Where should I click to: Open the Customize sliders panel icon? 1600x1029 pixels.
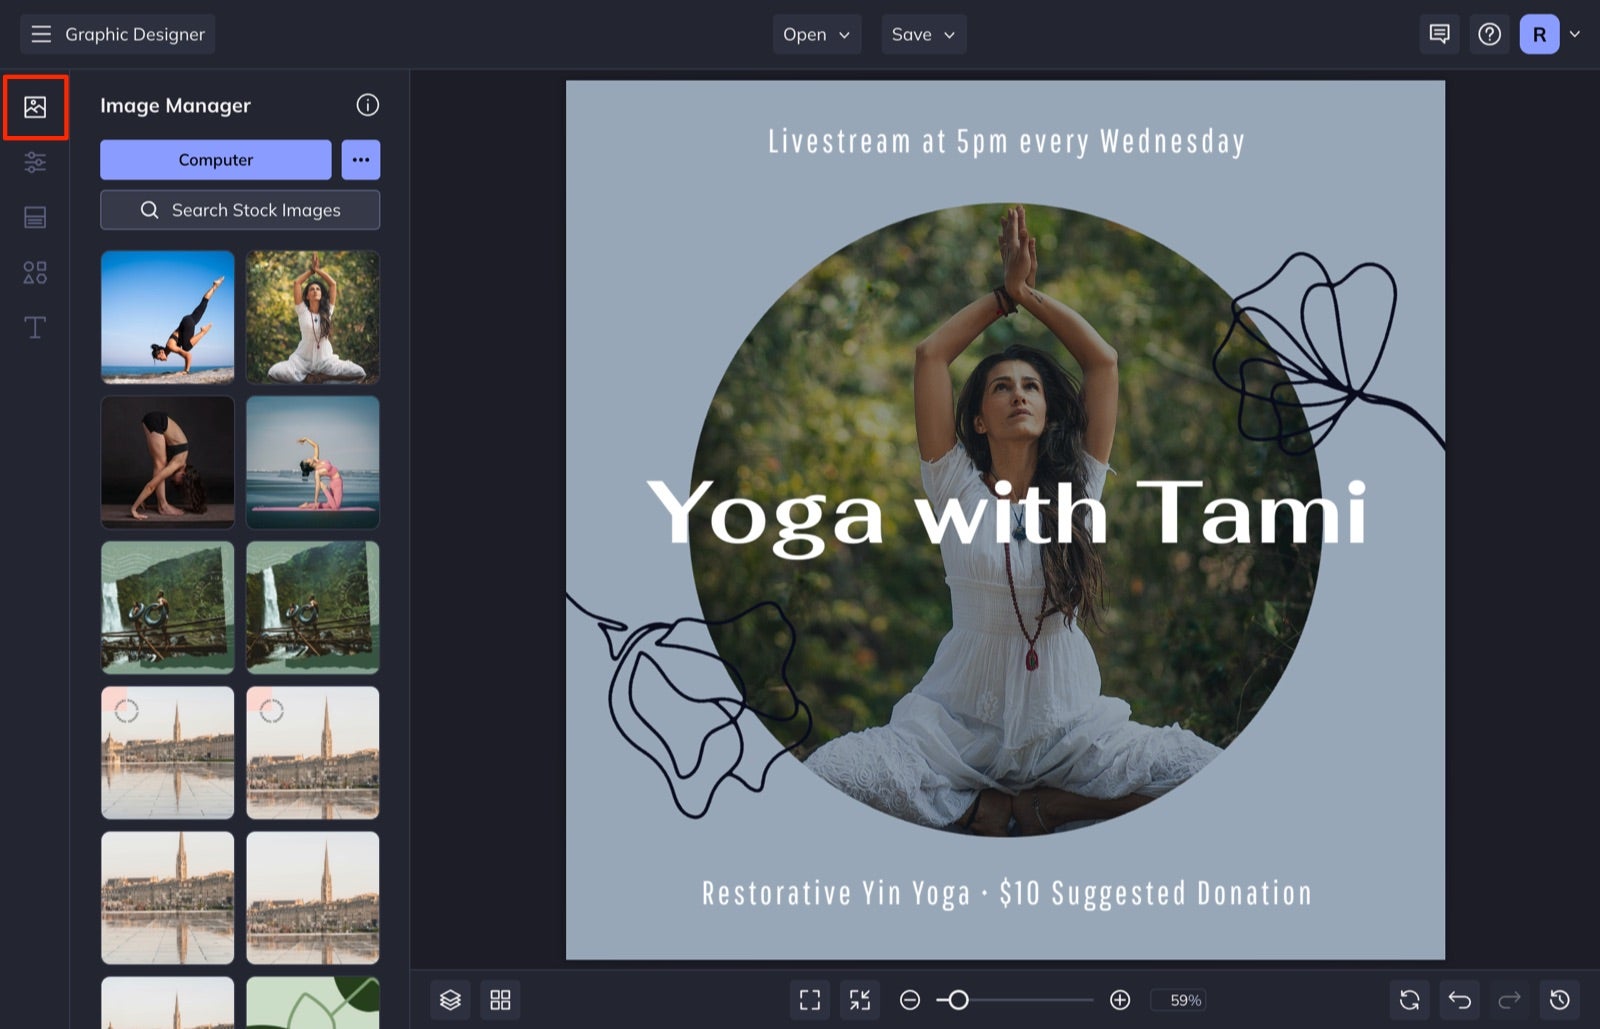coord(35,162)
